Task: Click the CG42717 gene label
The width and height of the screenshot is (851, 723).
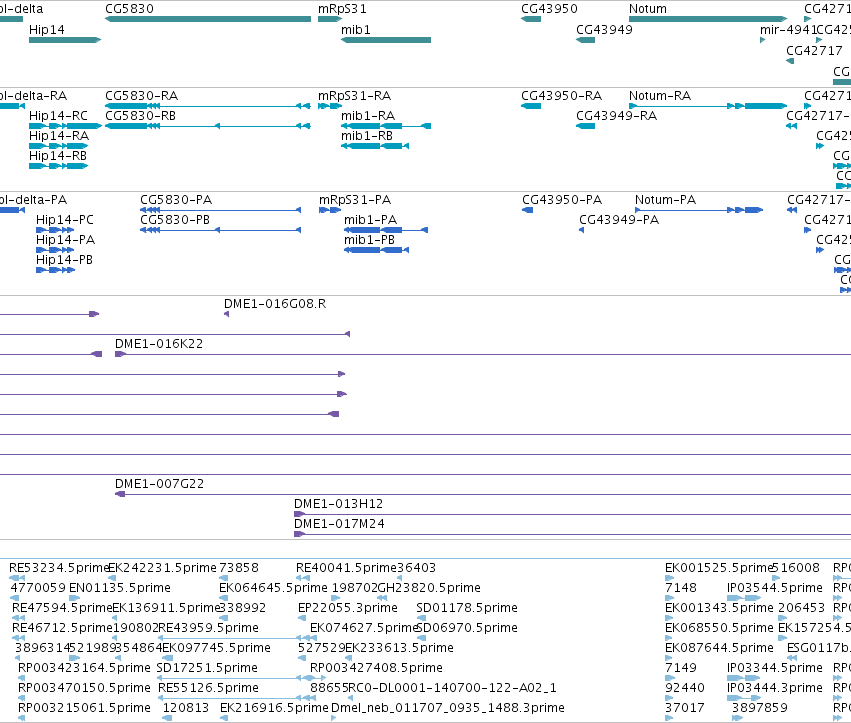Action: pyautogui.click(x=814, y=50)
